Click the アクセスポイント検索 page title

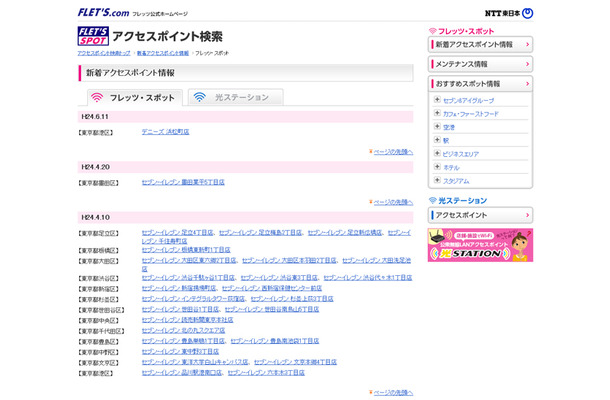pyautogui.click(x=167, y=36)
